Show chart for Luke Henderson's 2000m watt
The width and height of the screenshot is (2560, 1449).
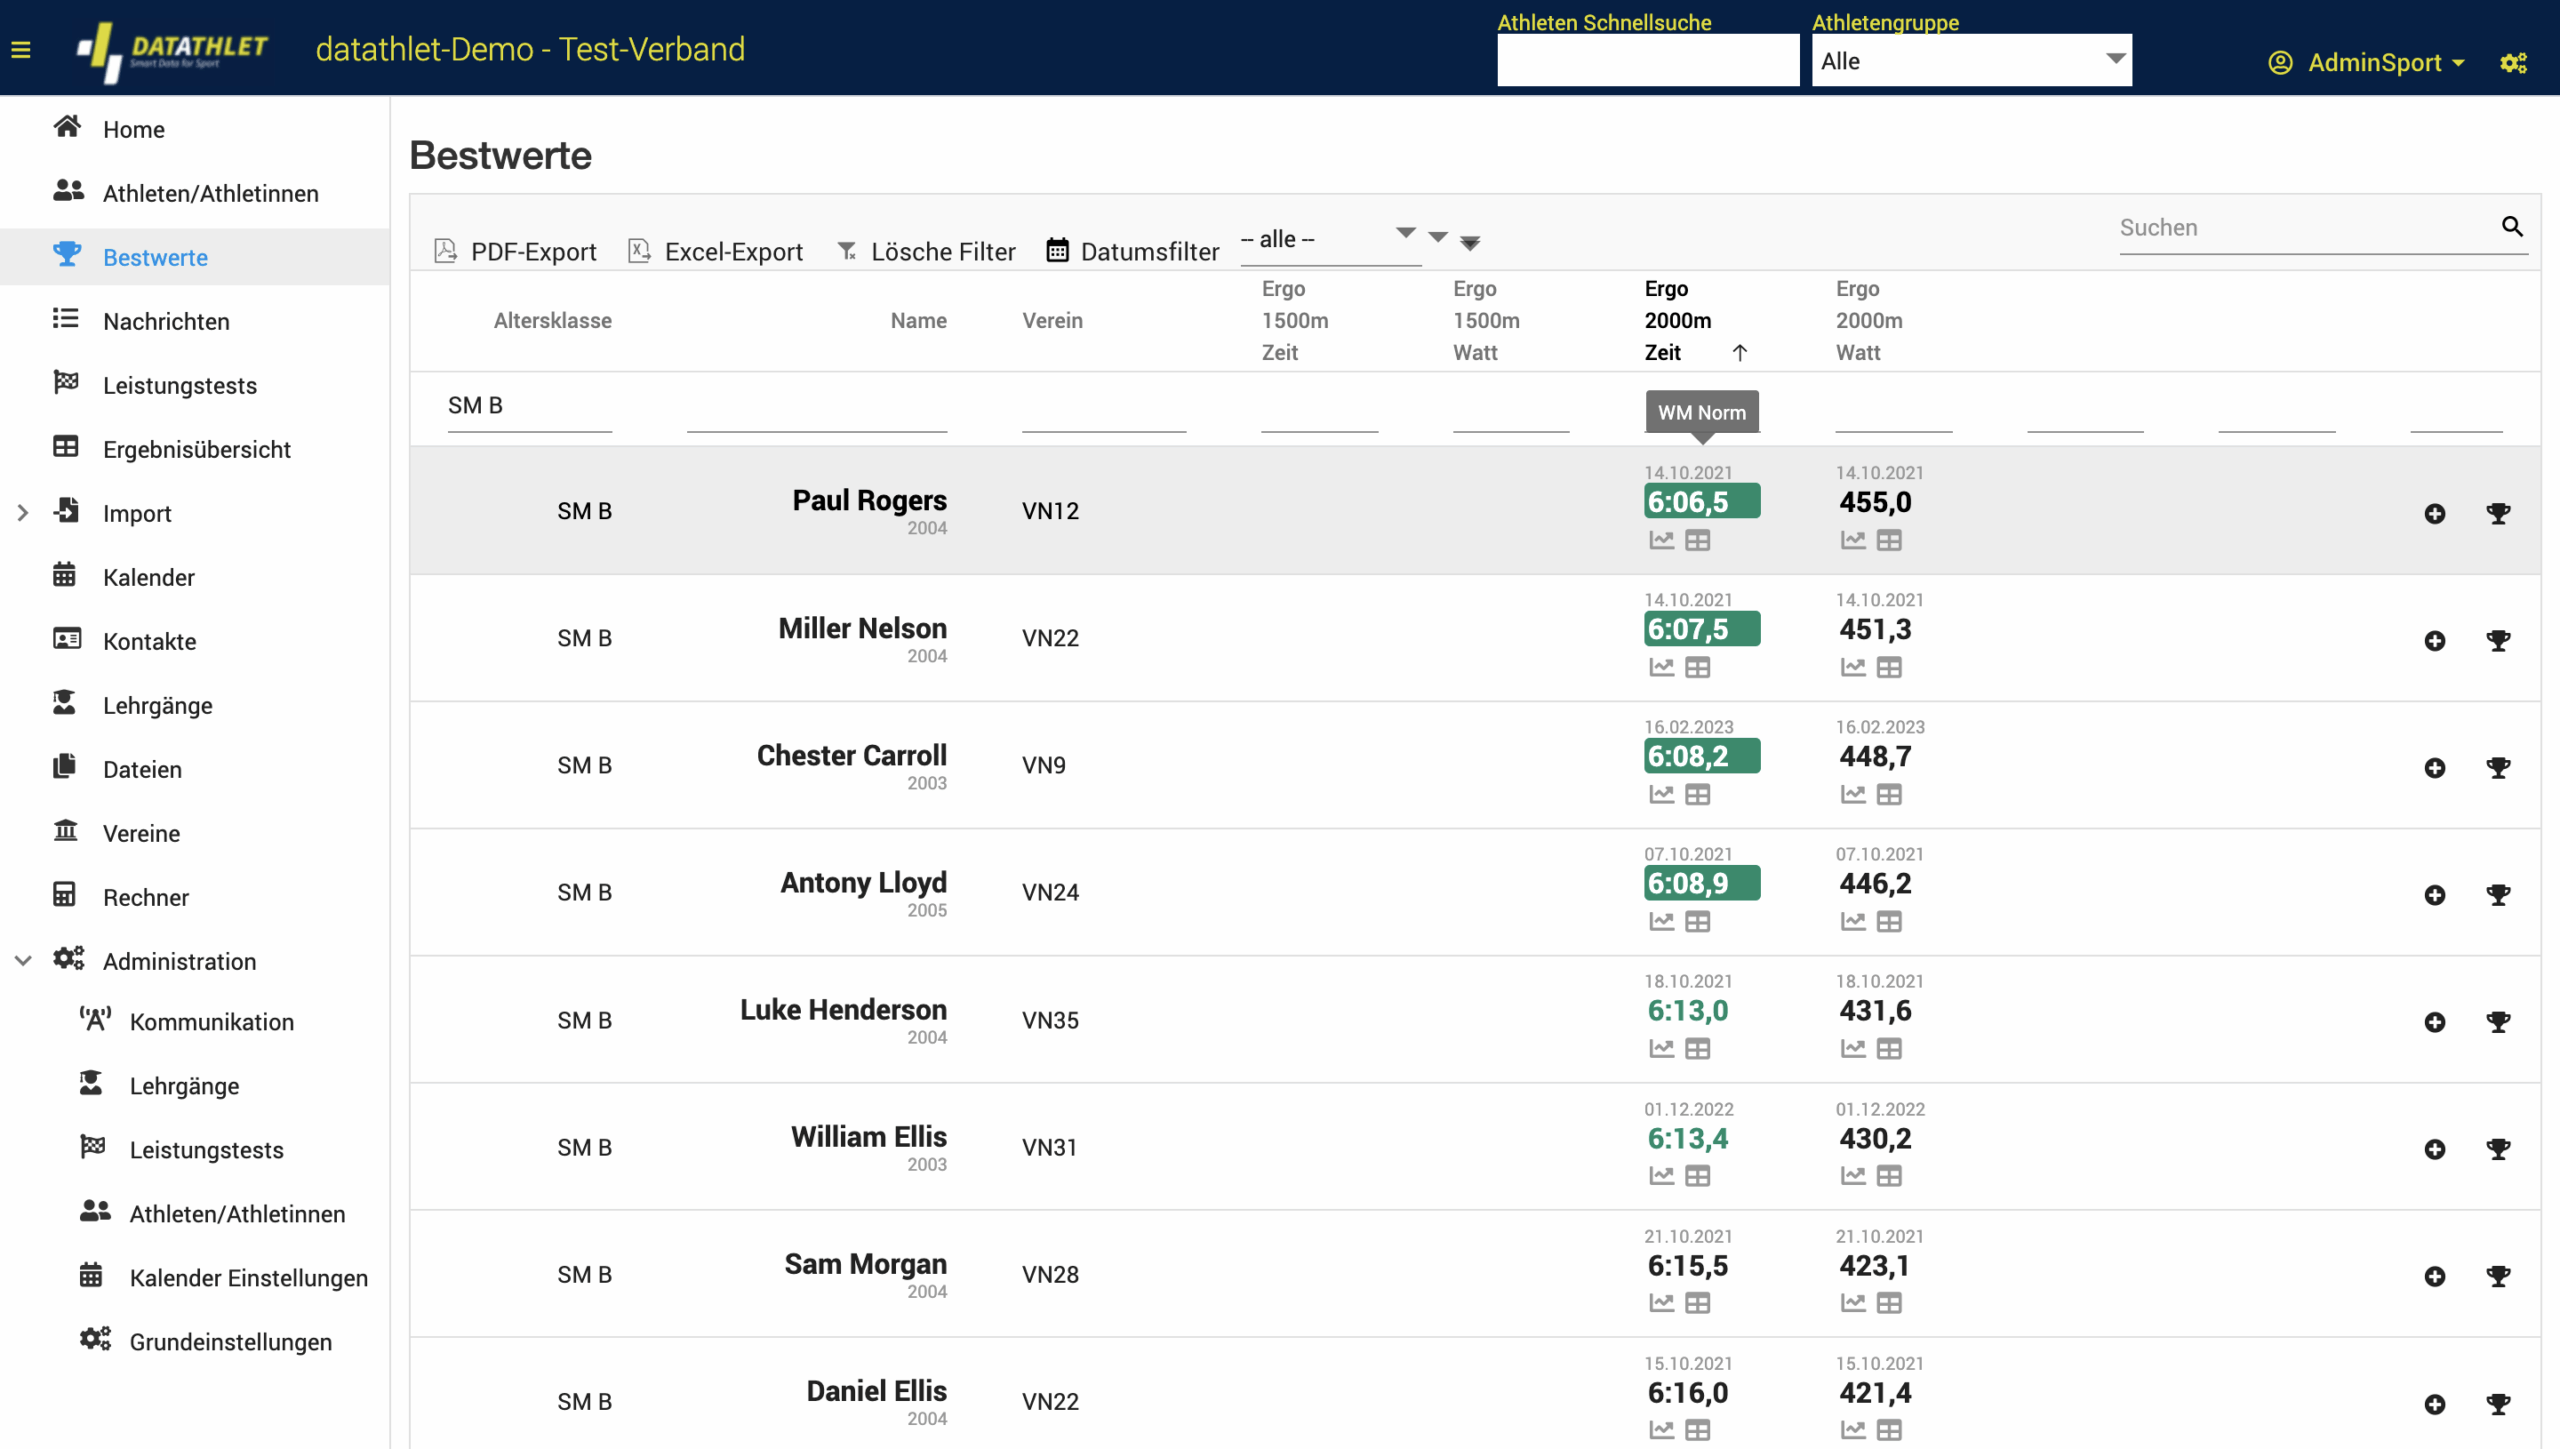(1853, 1048)
